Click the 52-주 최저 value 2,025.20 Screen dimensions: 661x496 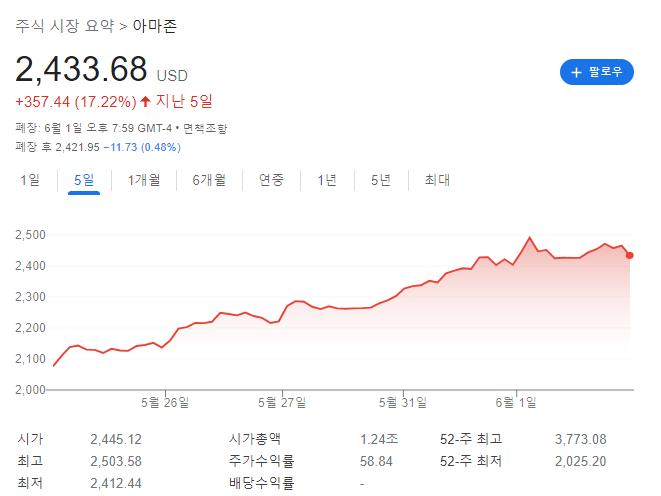(580, 461)
